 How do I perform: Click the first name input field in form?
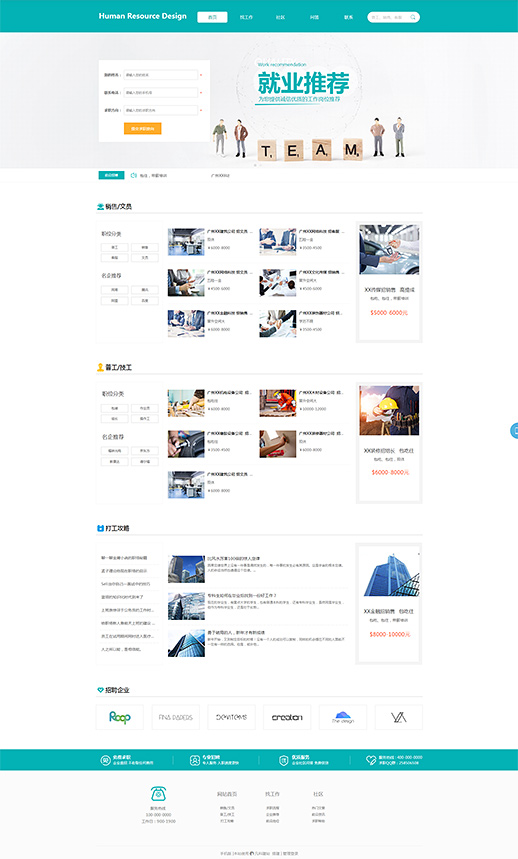click(160, 75)
